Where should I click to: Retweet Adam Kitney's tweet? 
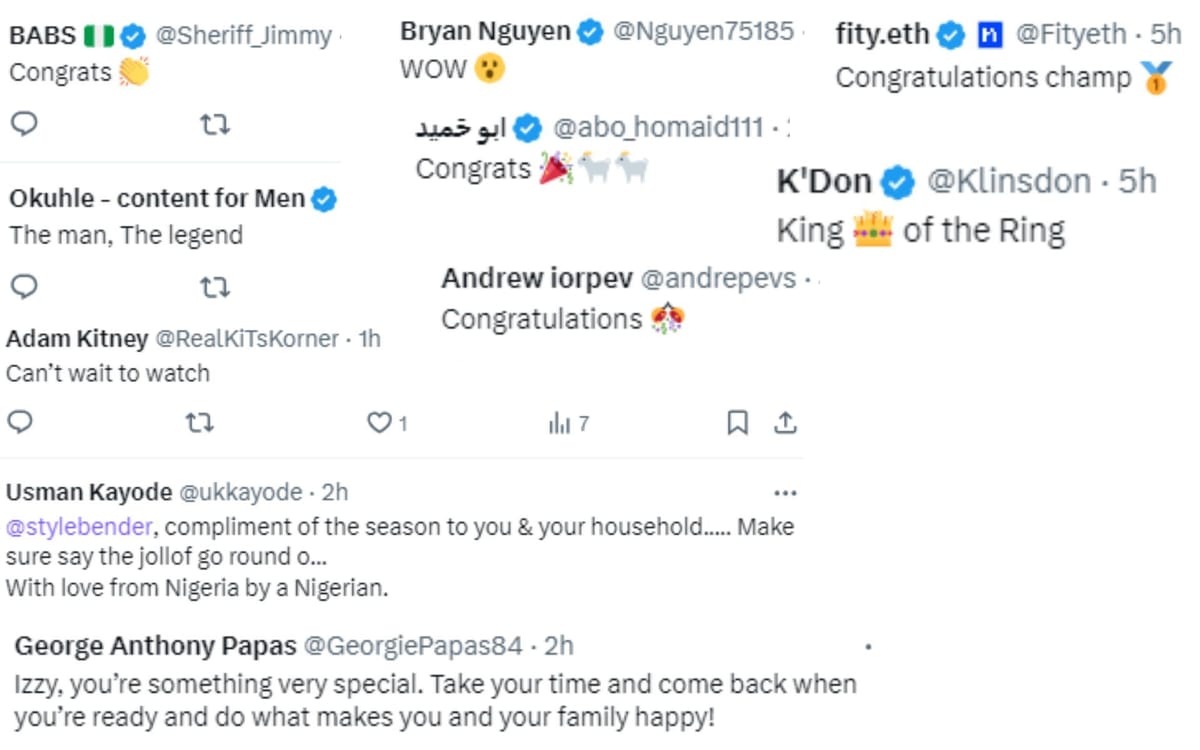[x=213, y=423]
